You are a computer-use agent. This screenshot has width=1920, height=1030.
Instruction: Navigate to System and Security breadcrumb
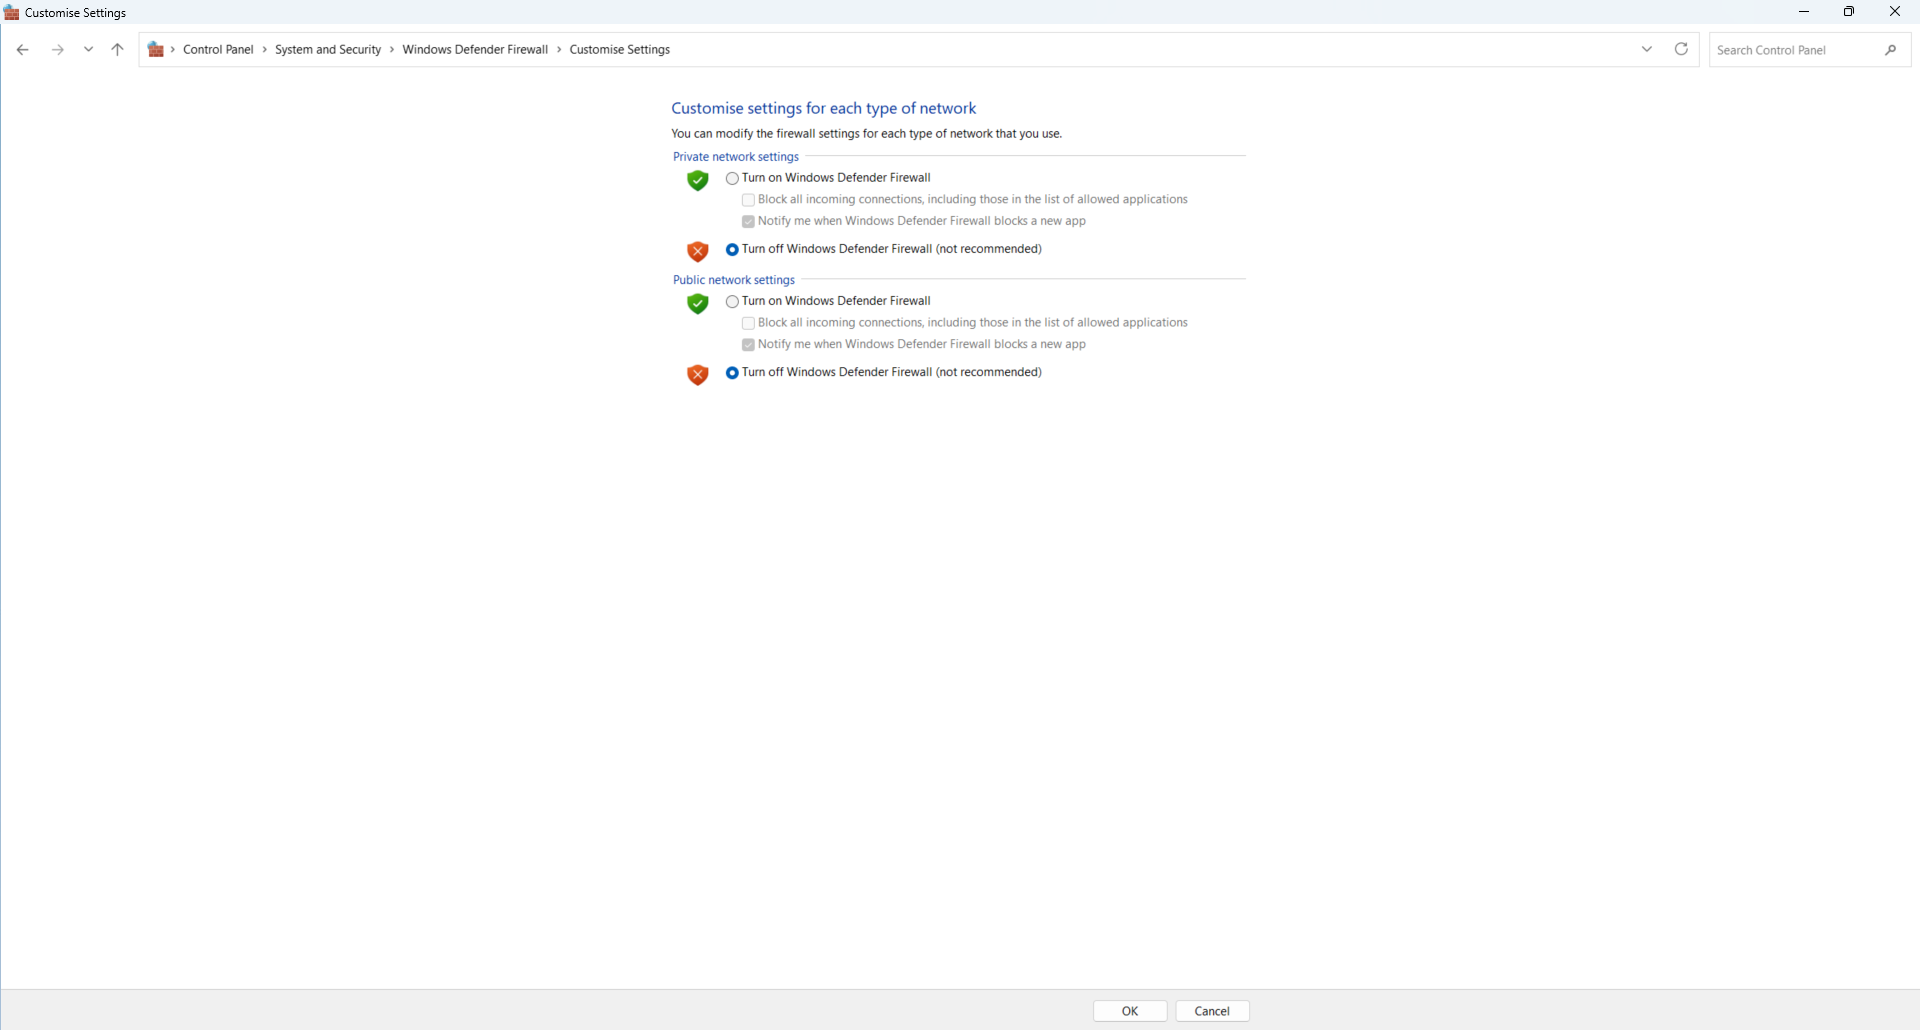(328, 50)
